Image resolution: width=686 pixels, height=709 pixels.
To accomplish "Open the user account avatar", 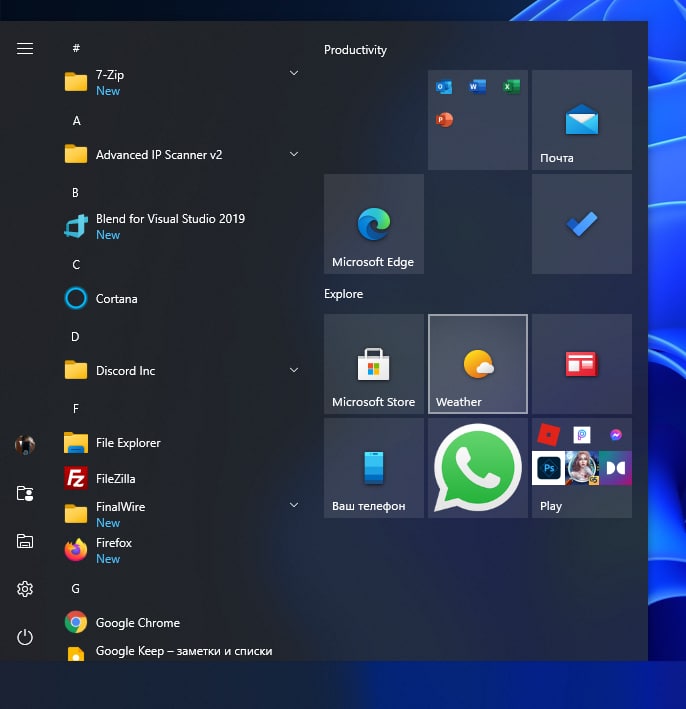I will [25, 445].
